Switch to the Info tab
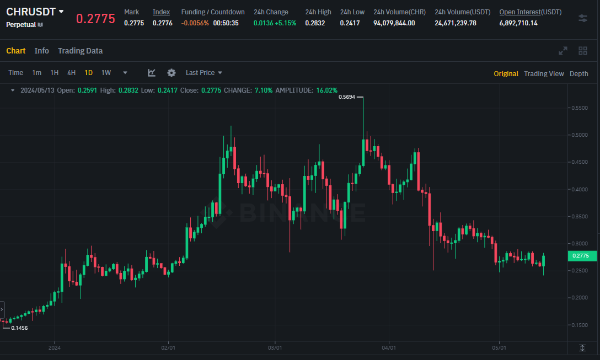The image size is (600, 360). (42, 51)
